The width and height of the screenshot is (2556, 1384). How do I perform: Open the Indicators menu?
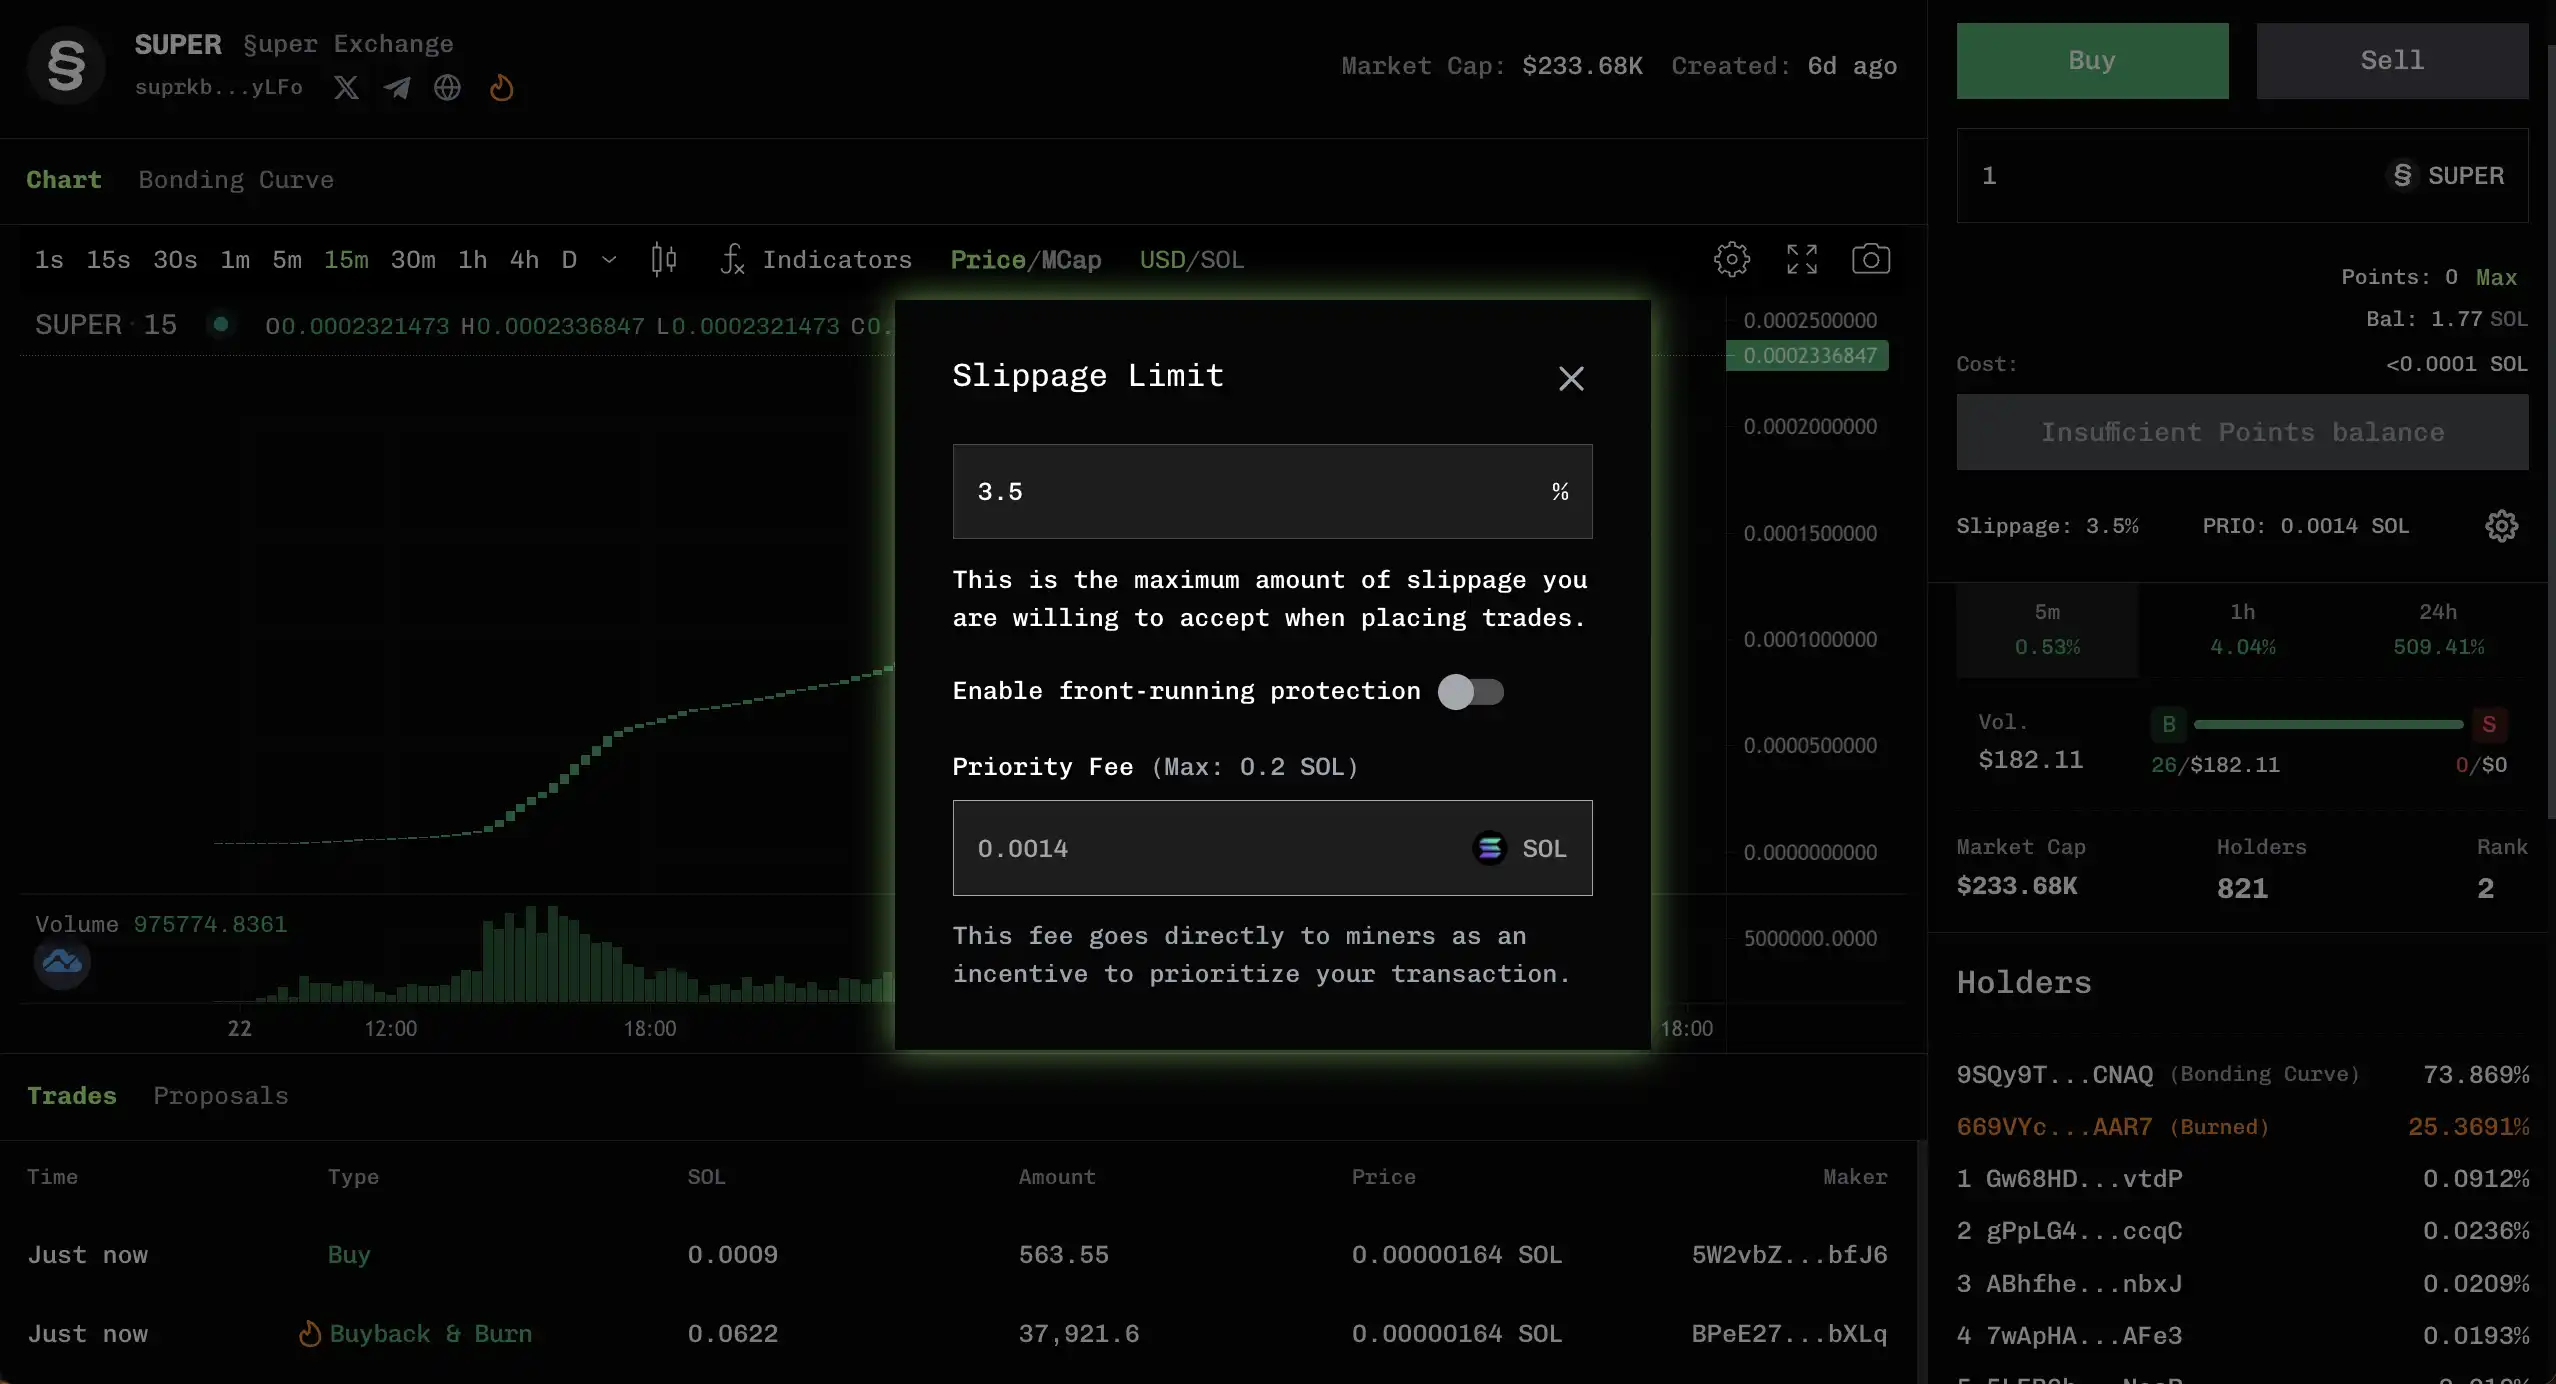(x=816, y=260)
